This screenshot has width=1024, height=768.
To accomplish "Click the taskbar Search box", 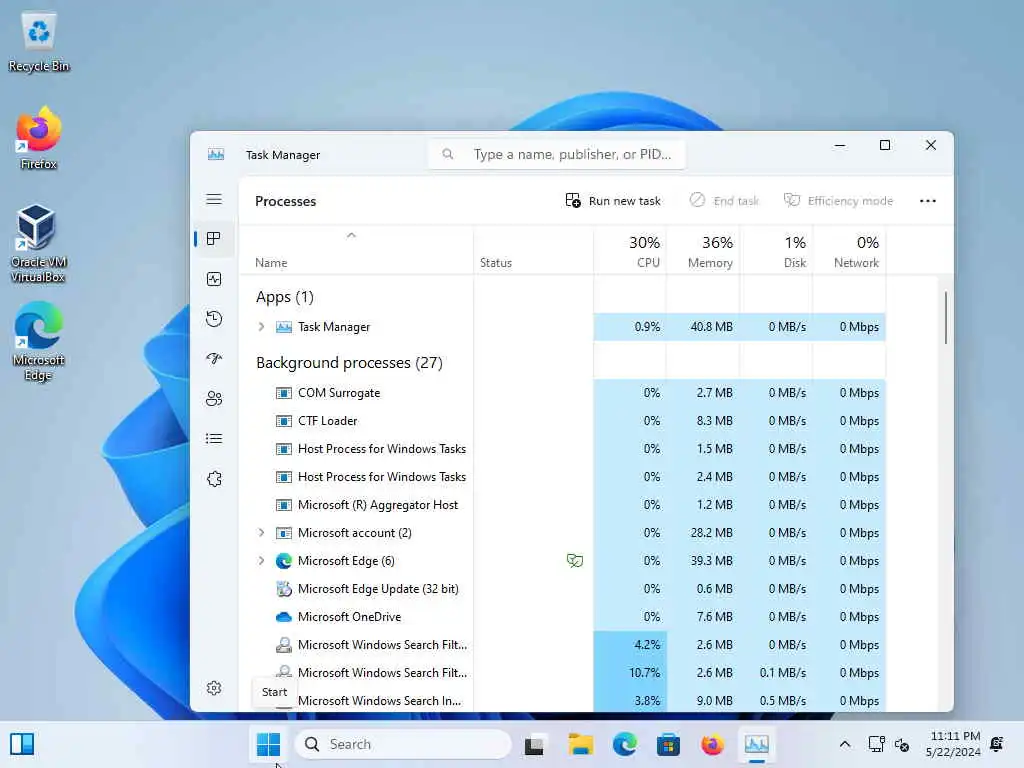I will click(x=403, y=744).
